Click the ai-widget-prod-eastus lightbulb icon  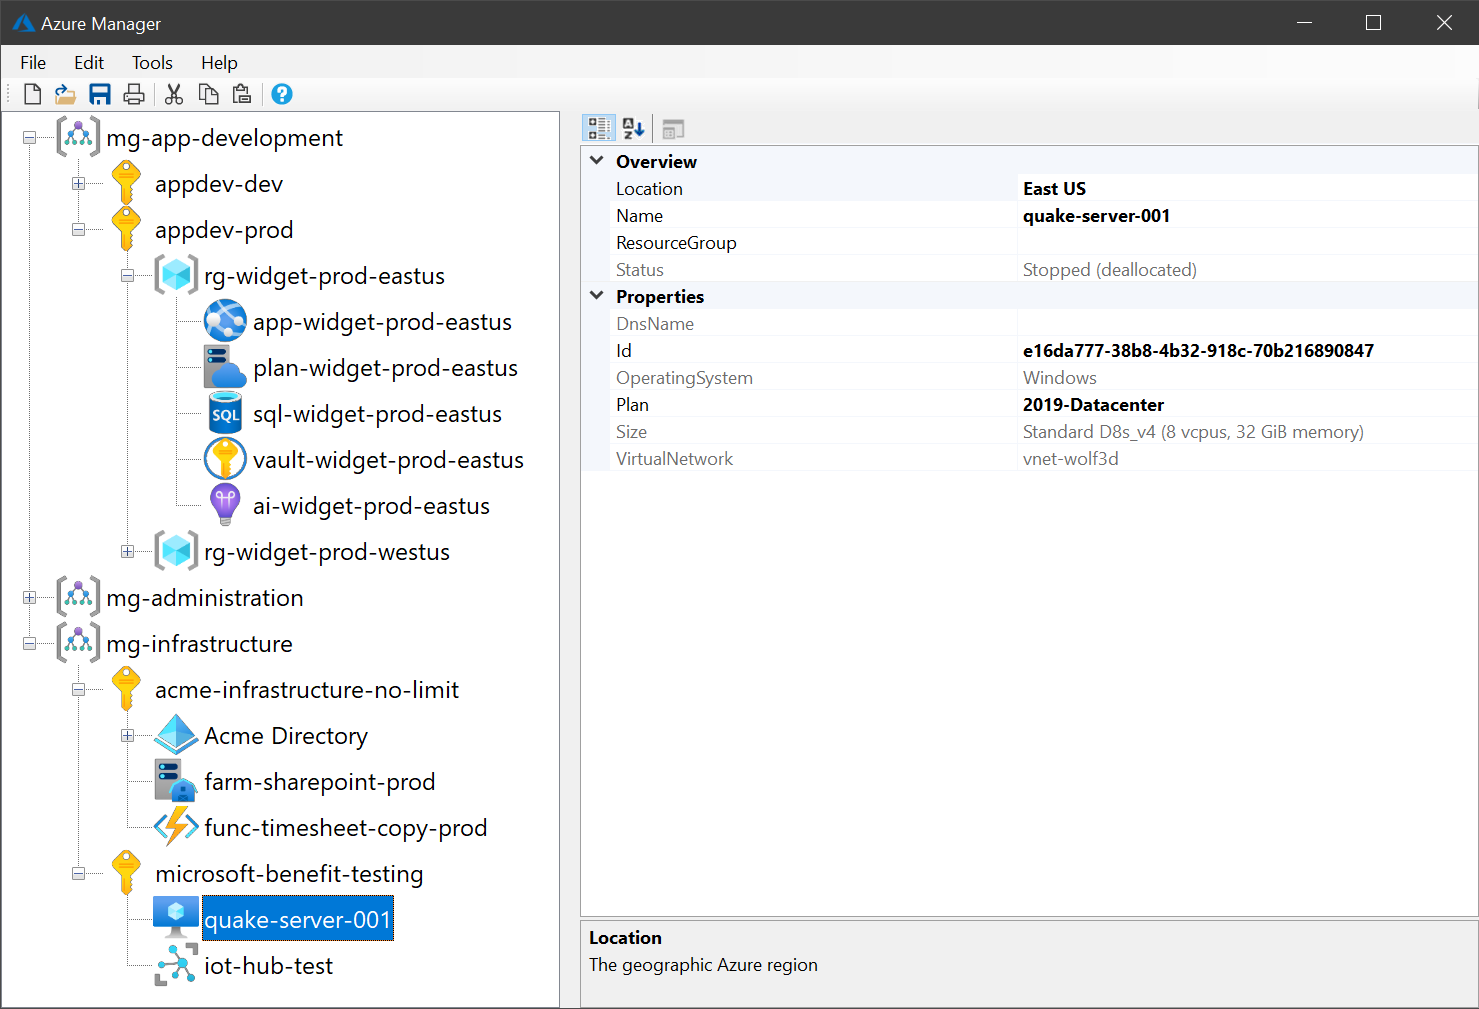225,505
